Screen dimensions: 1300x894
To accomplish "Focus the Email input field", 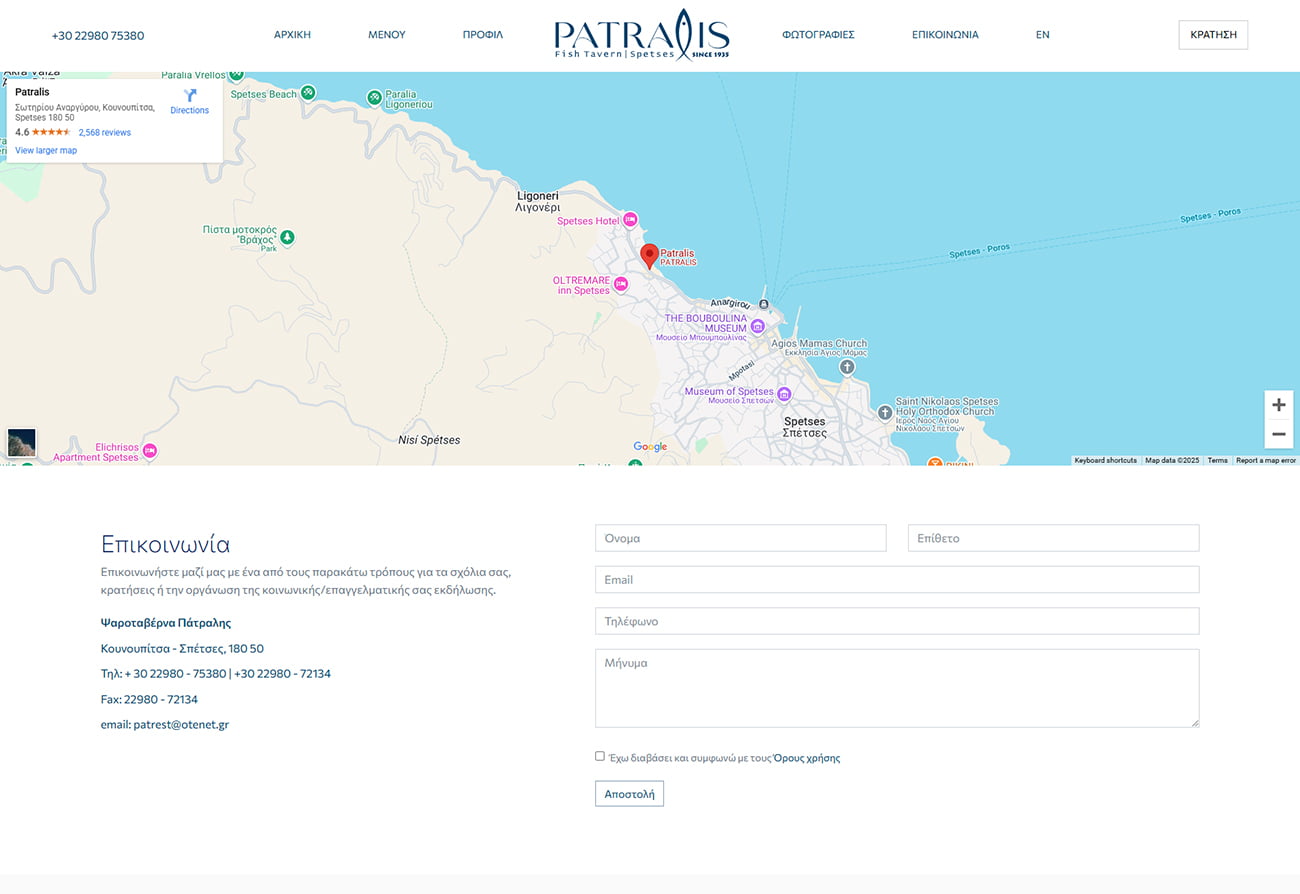I will coord(897,580).
